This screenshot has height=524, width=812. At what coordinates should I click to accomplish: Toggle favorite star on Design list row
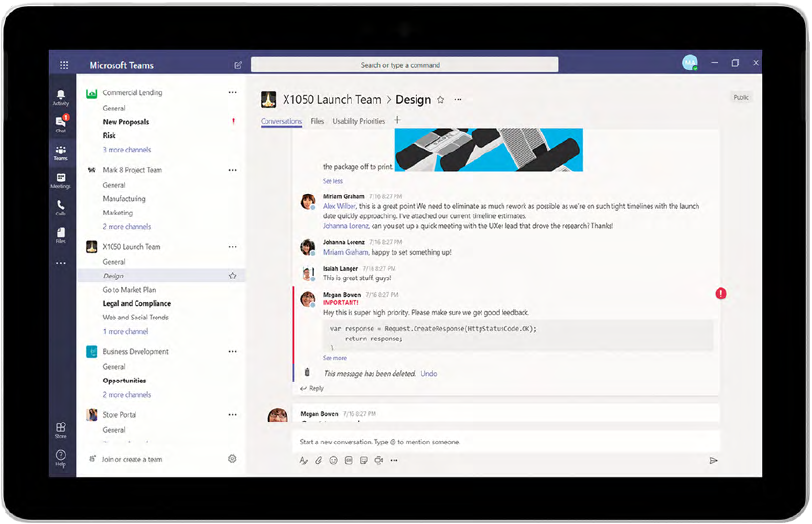pos(233,275)
